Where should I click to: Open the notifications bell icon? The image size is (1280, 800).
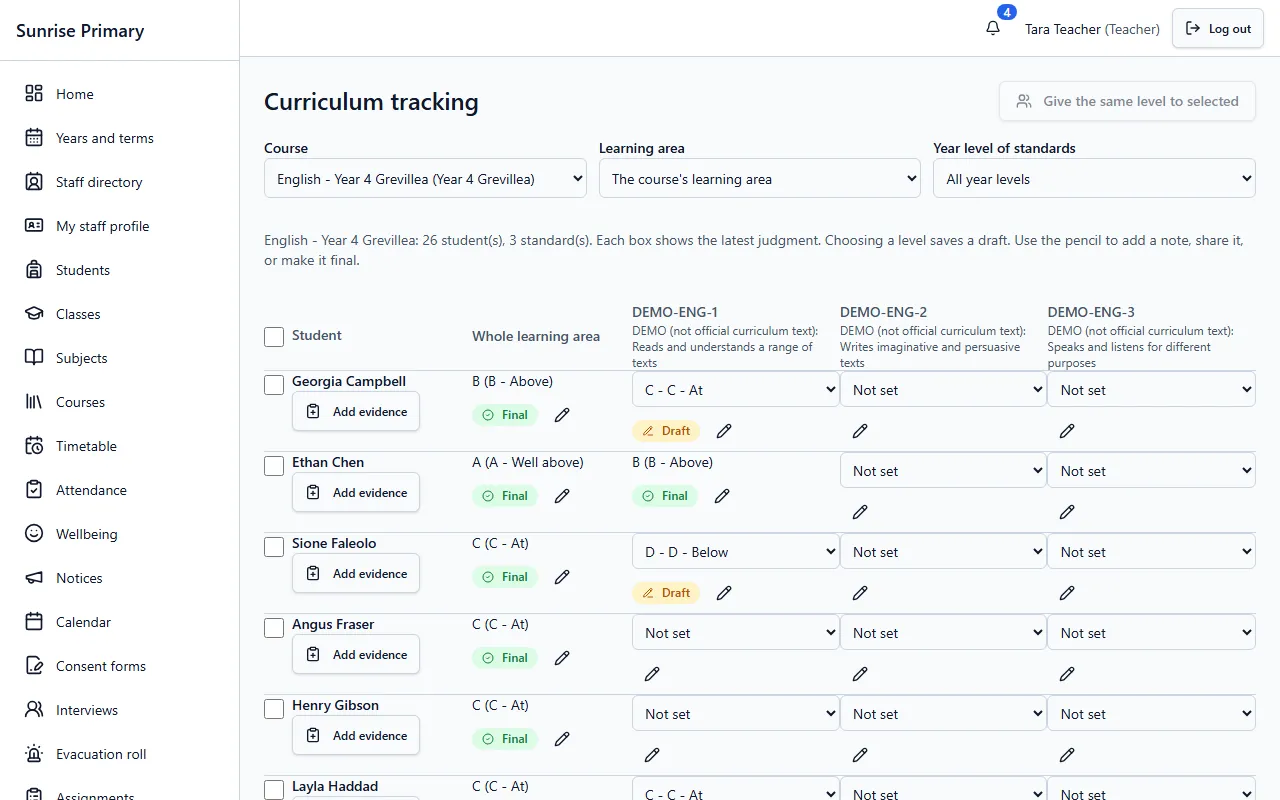[x=993, y=29]
